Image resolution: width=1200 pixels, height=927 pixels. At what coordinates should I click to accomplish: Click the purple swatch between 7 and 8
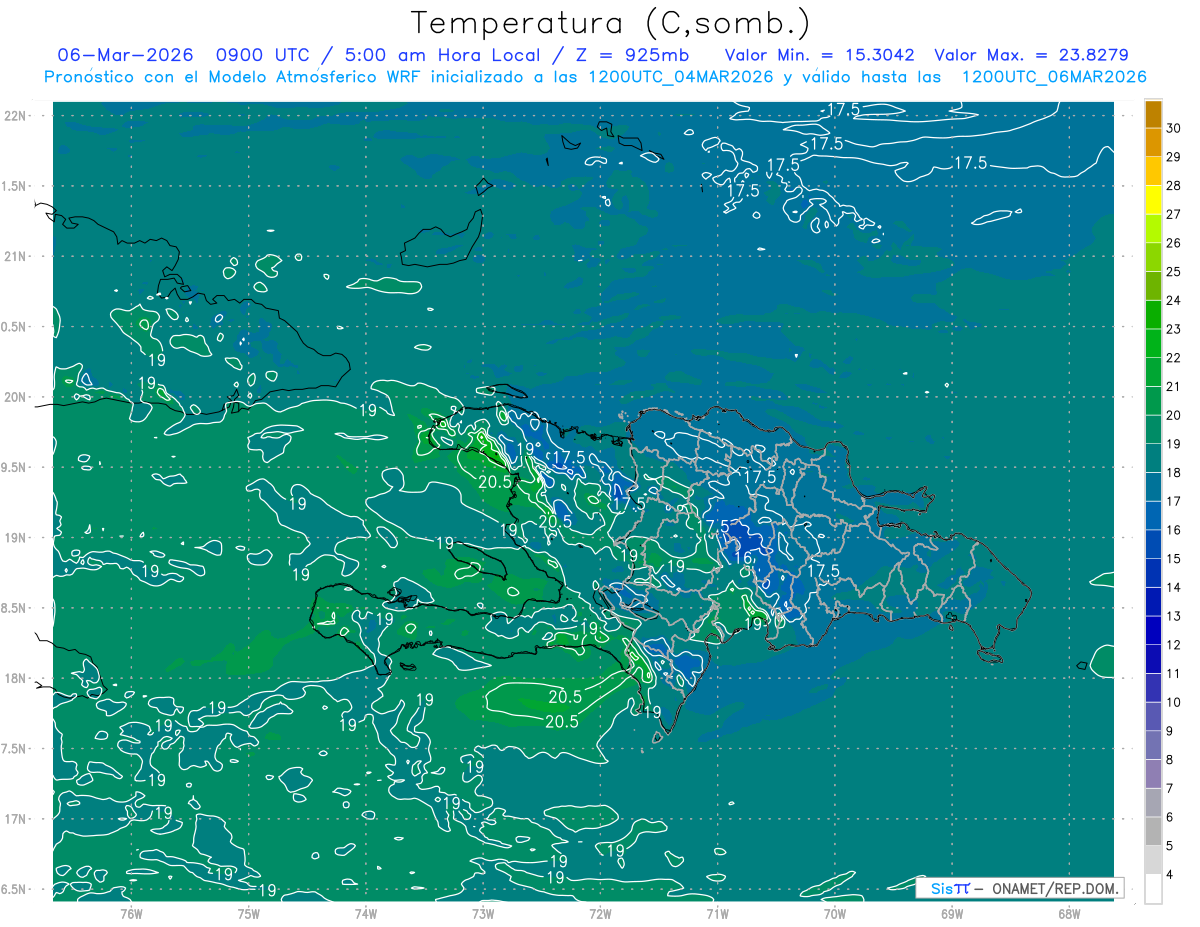coord(1153,774)
